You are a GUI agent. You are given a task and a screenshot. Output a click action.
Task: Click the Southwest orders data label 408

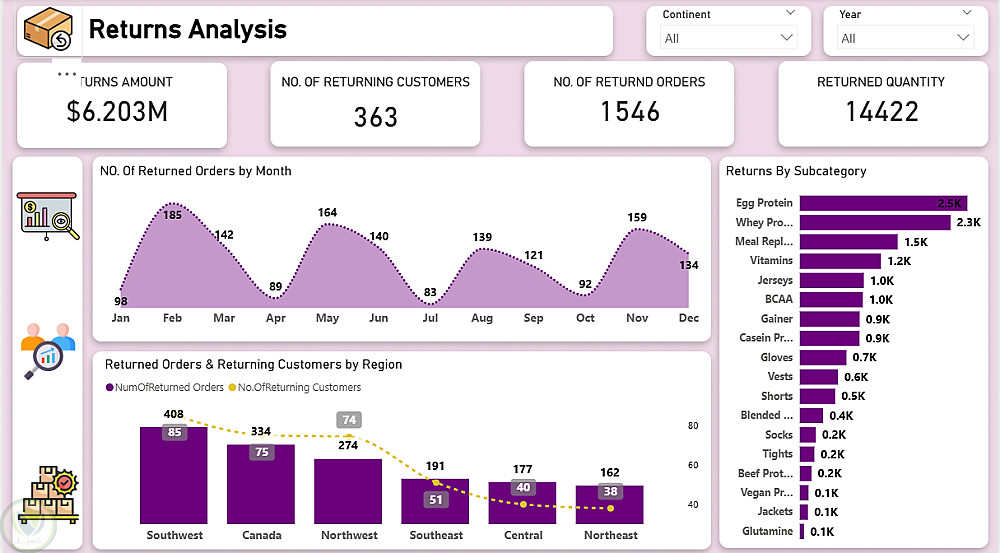tap(173, 414)
